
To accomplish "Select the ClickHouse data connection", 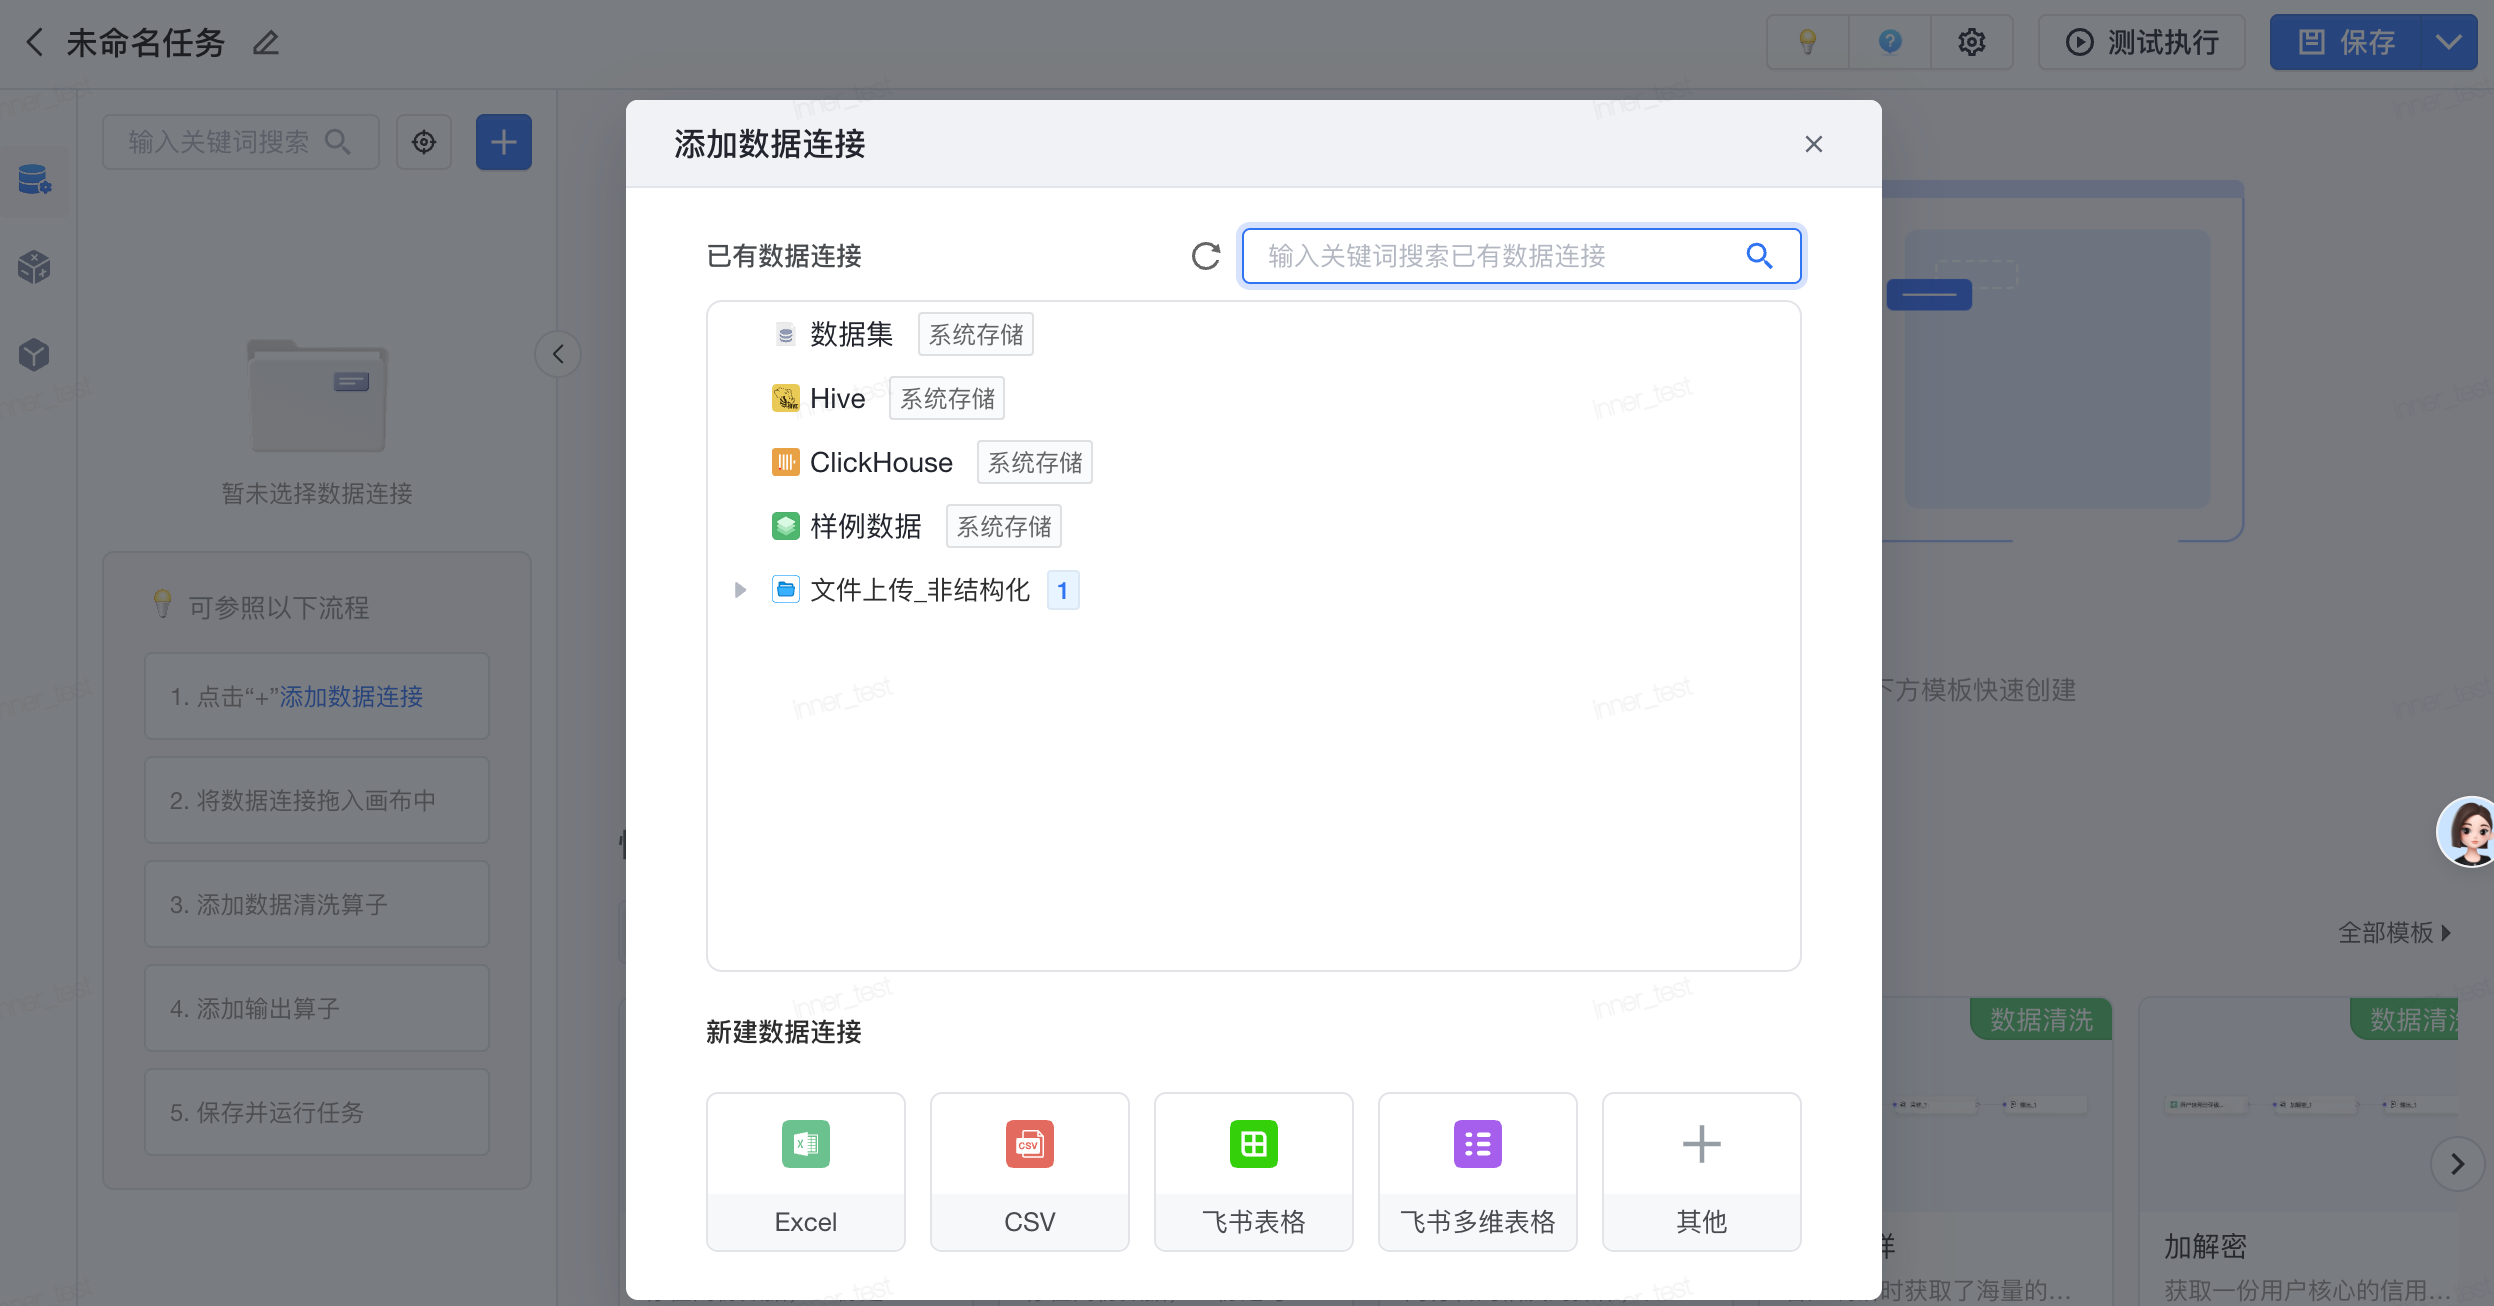I will (880, 462).
